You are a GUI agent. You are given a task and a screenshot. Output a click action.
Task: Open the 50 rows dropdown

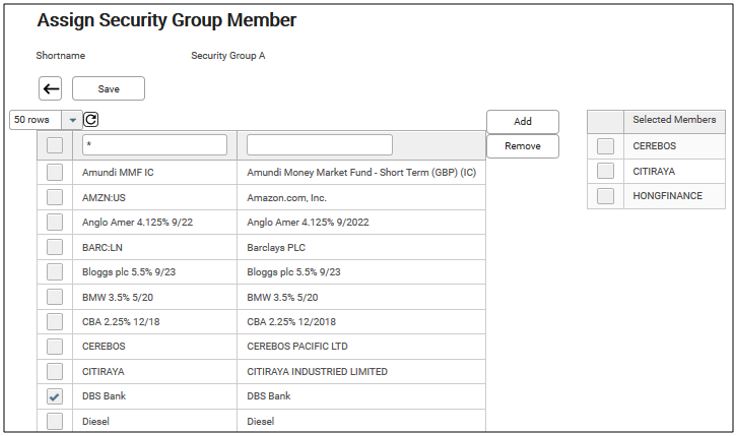point(71,120)
